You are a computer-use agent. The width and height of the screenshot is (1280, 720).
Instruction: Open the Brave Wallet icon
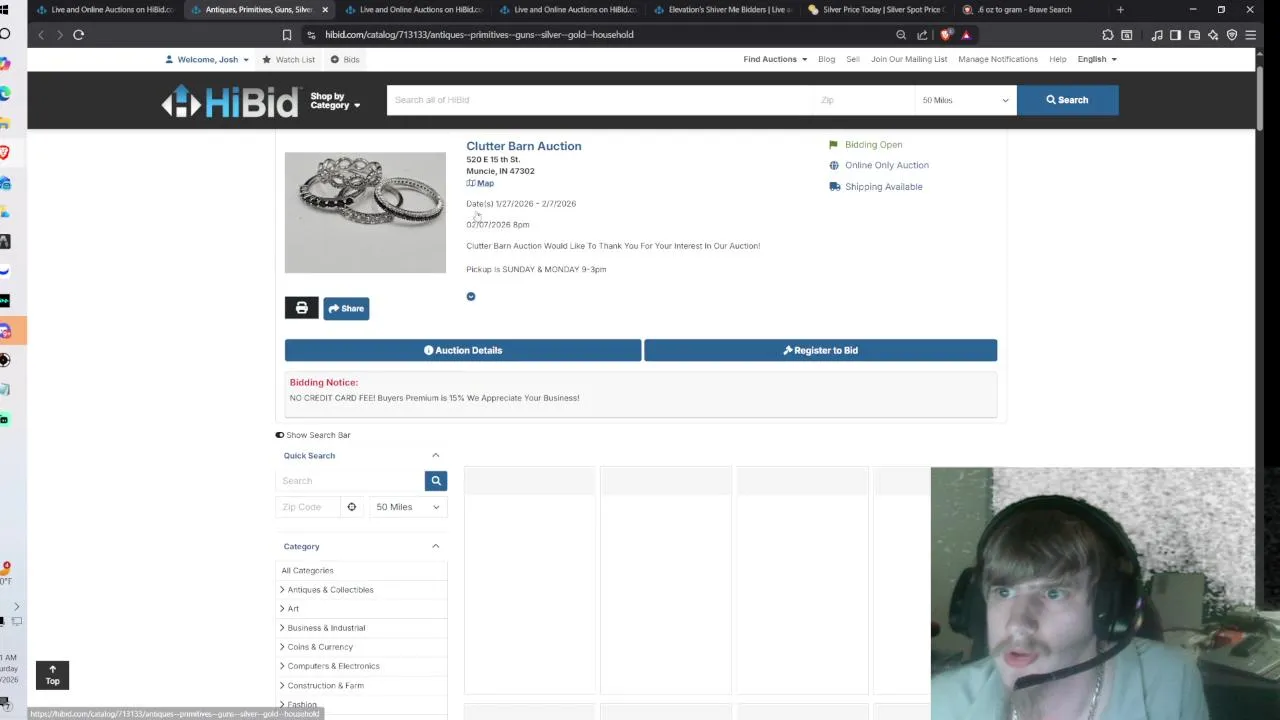pos(1194,35)
